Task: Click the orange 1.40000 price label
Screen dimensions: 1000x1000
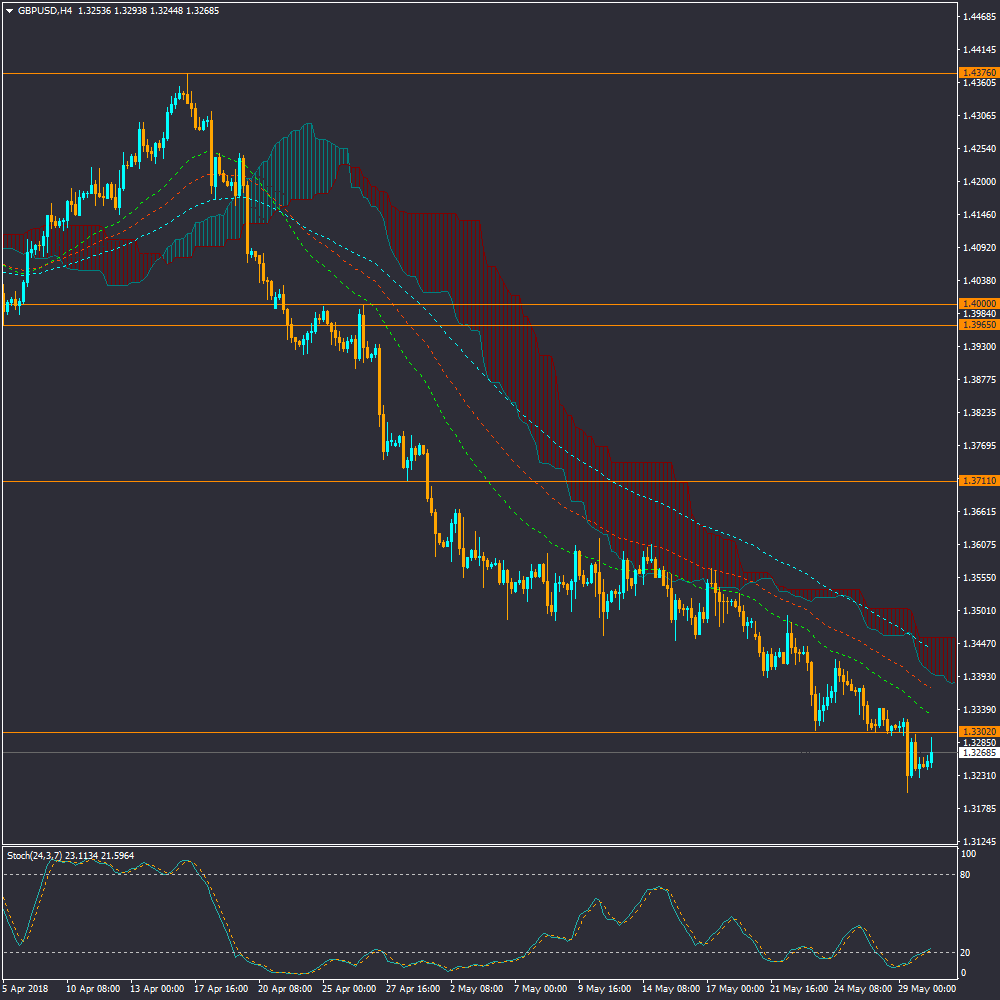Action: (x=977, y=304)
